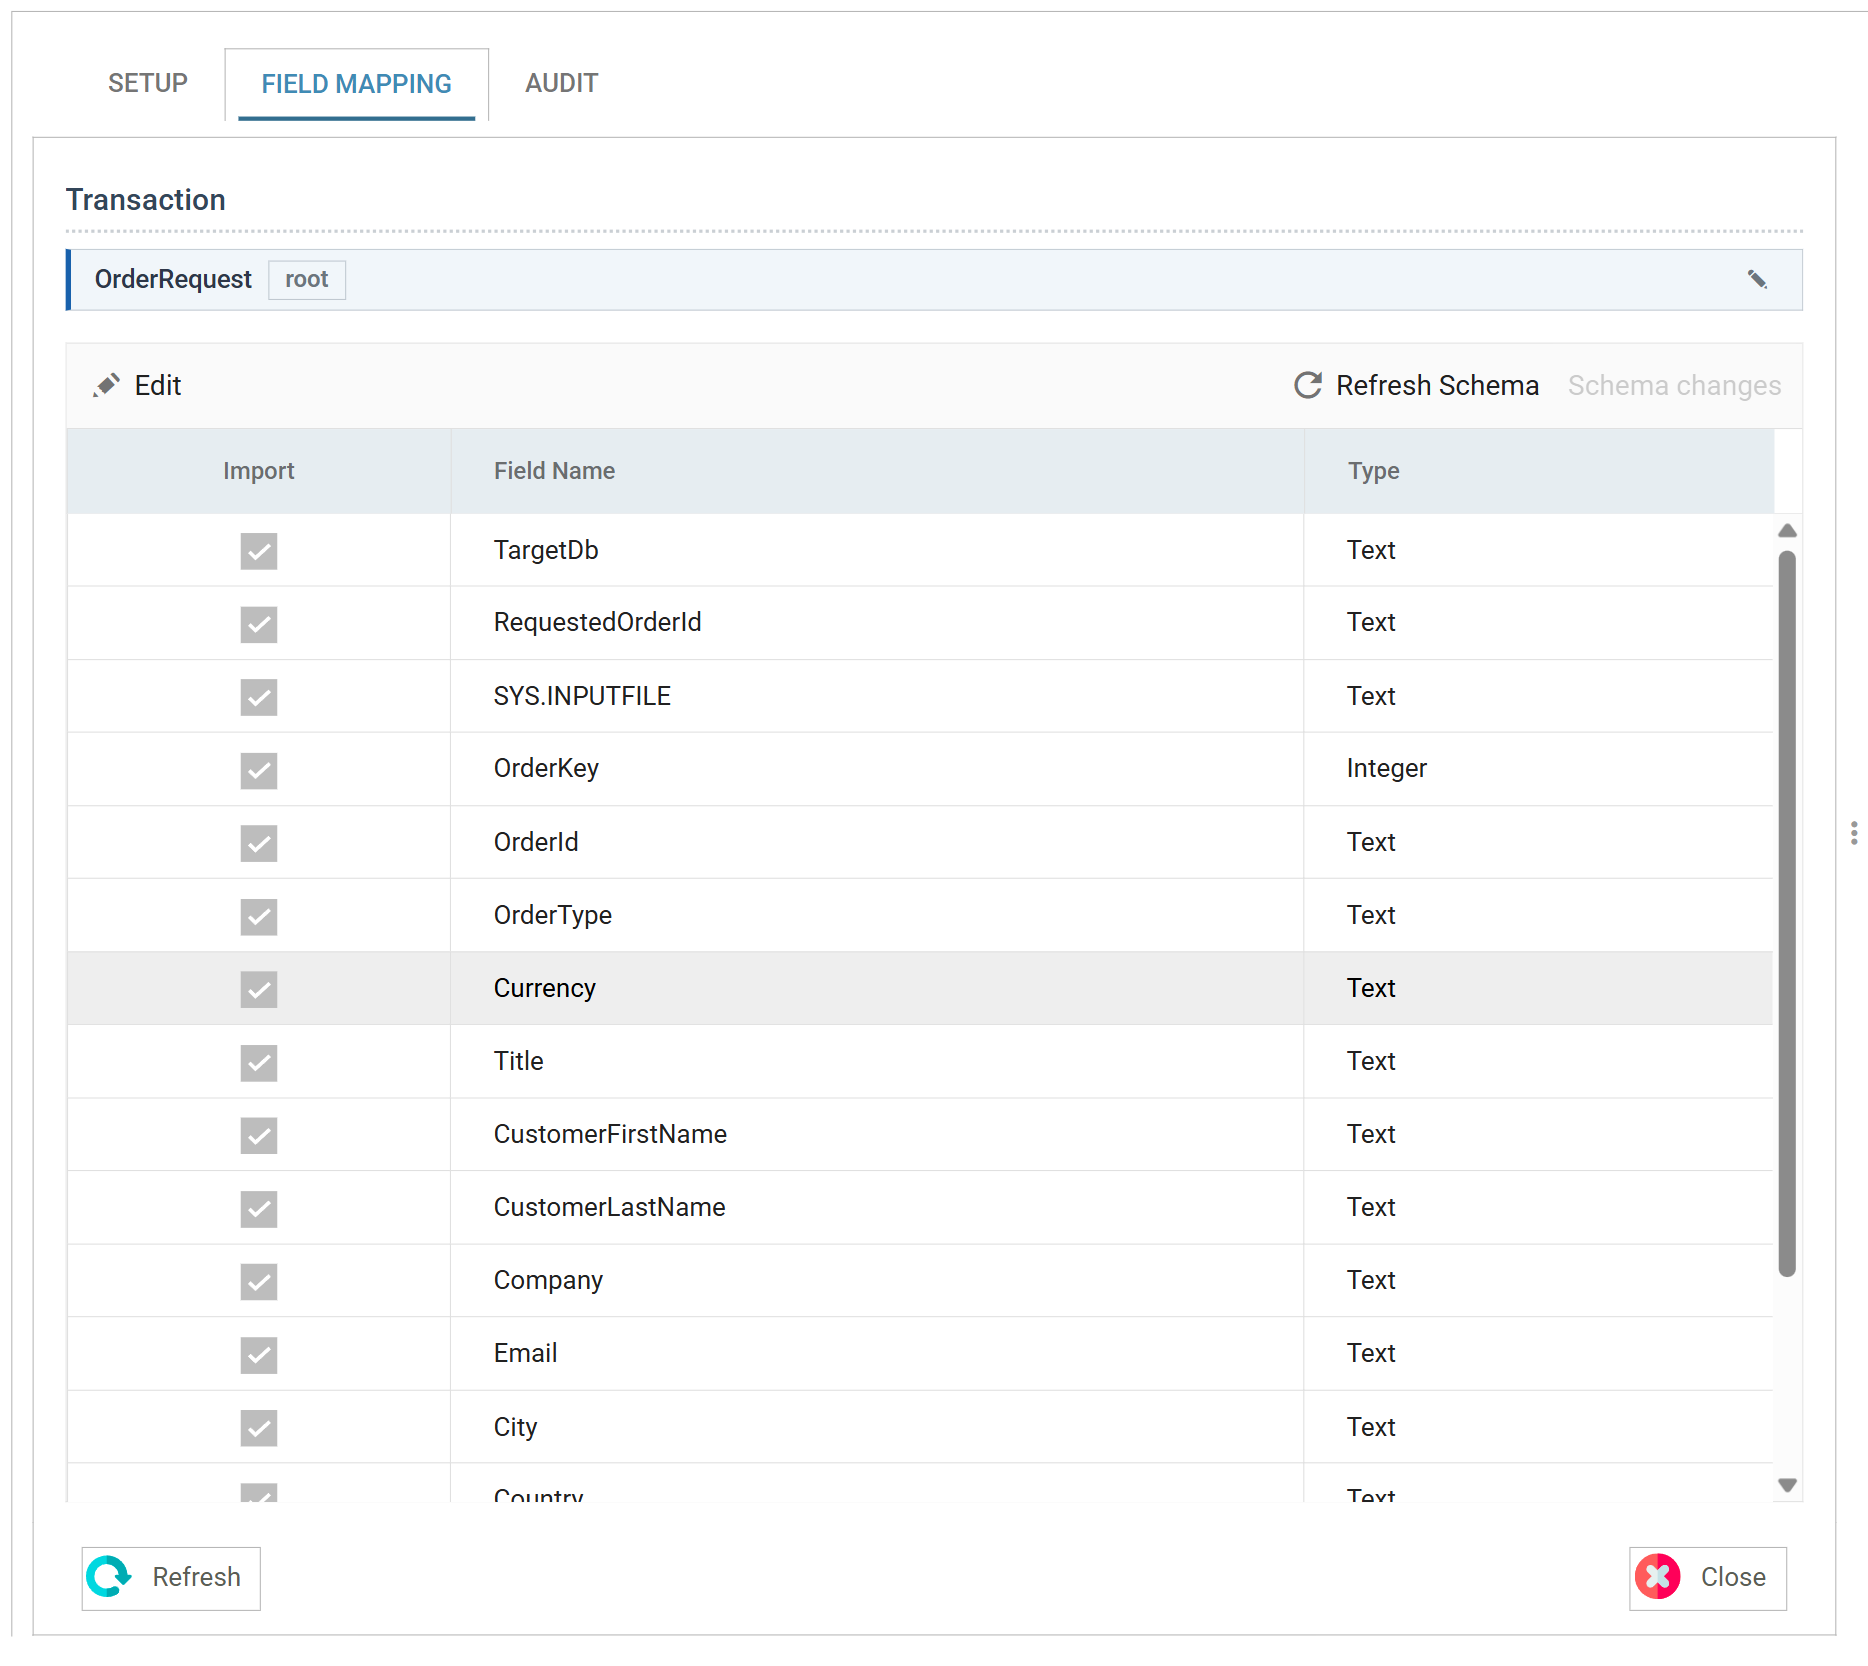Toggle Import checkbox for City
The width and height of the screenshot is (1868, 1666).
259,1427
